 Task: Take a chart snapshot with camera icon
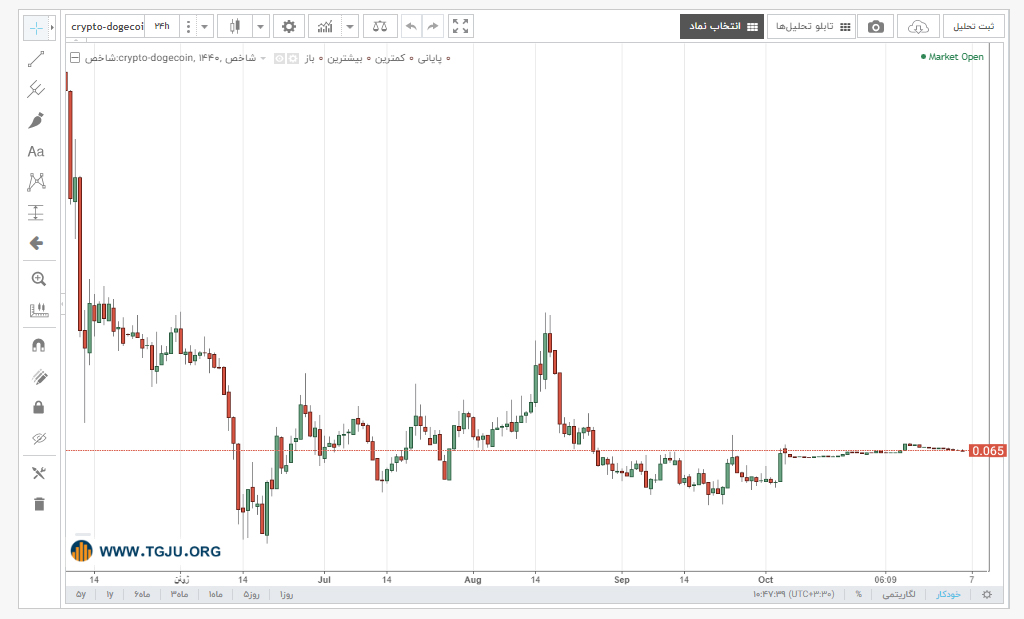point(876,27)
